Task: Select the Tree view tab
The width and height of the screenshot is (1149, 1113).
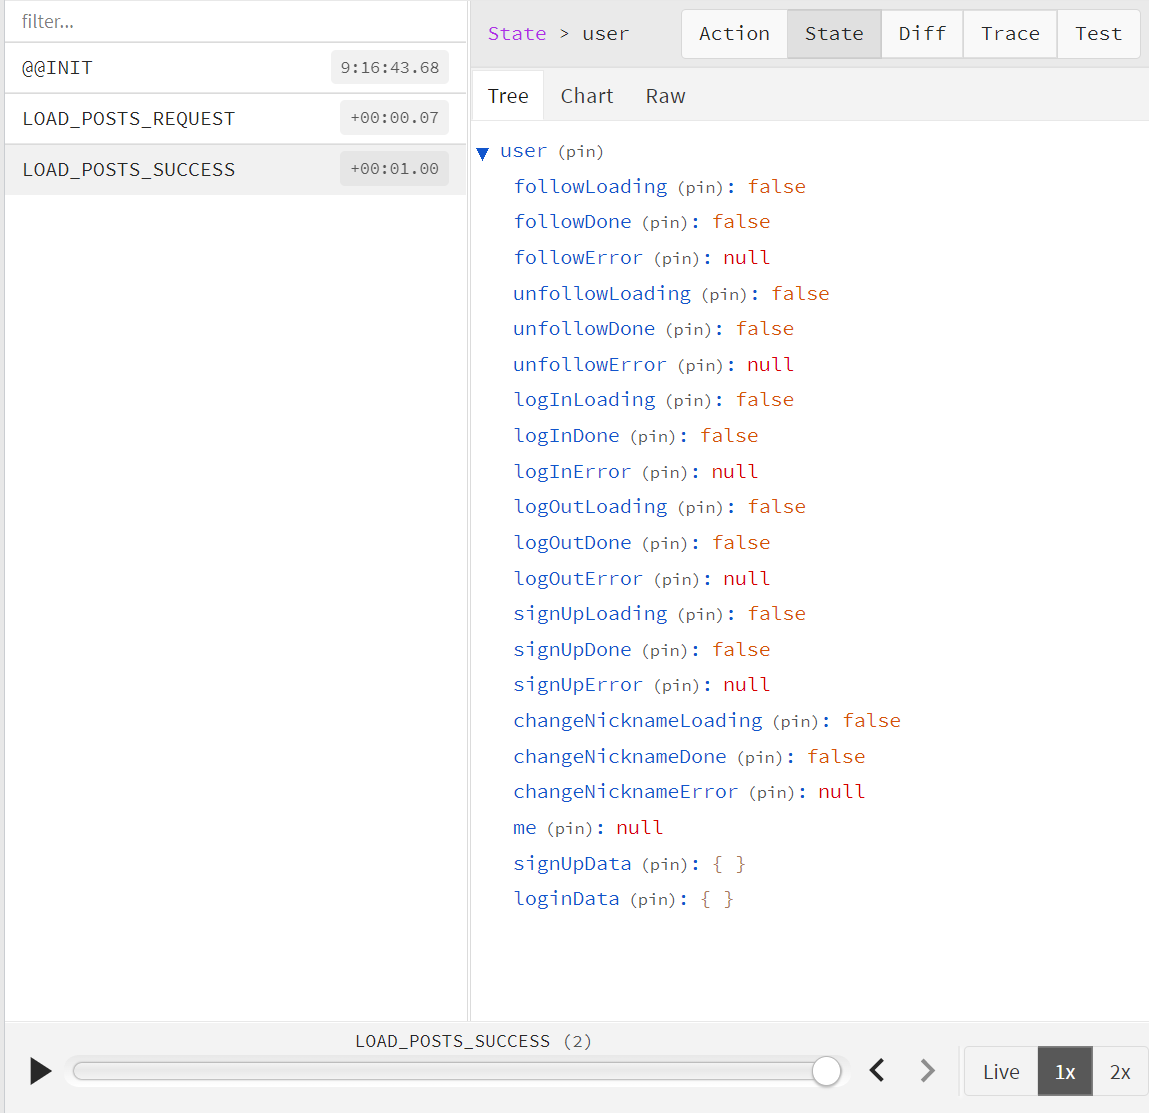Action: [508, 96]
